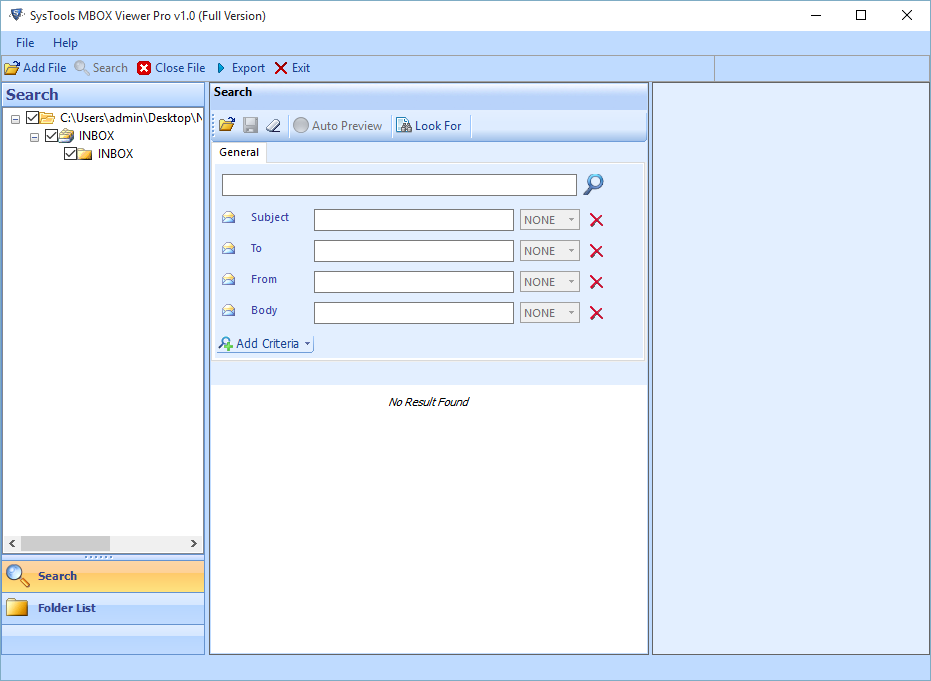Click the save criteria floppy disk icon
Image resolution: width=931 pixels, height=681 pixels.
click(x=251, y=125)
